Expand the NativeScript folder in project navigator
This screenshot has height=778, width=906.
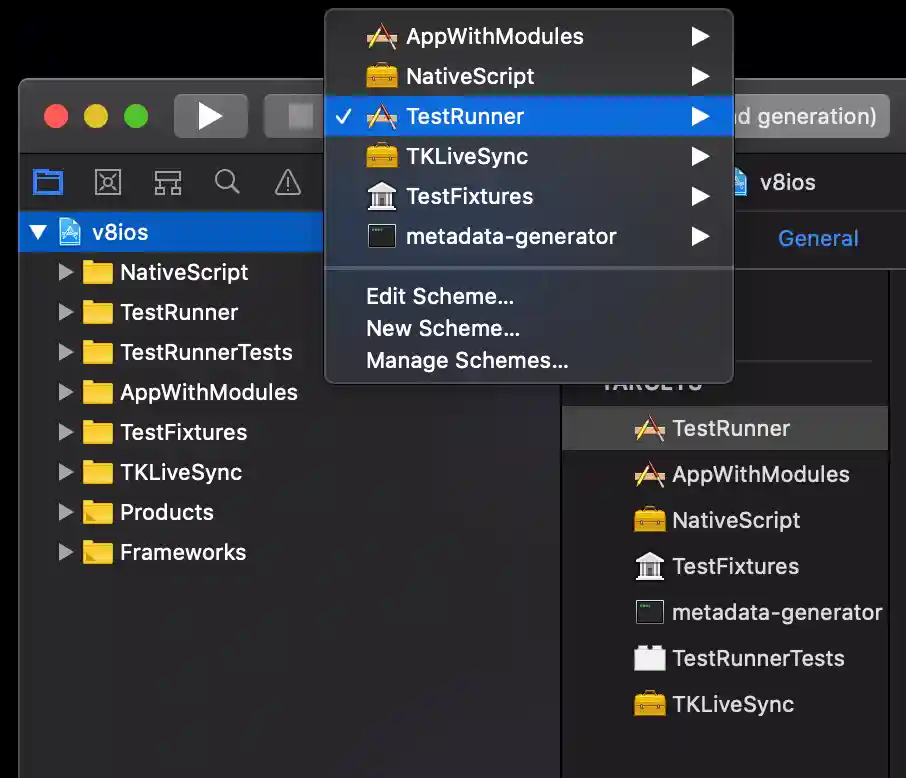click(x=66, y=272)
